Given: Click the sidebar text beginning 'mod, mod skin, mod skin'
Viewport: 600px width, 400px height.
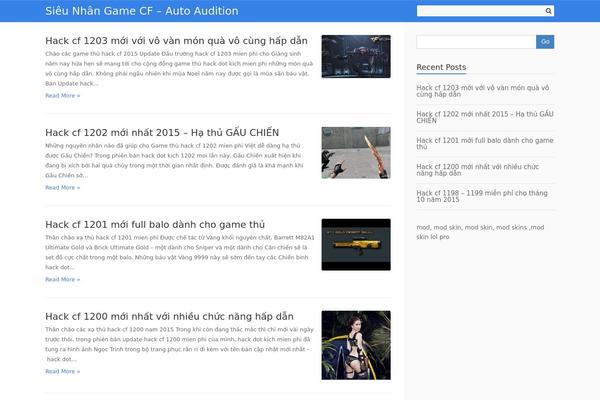Looking at the screenshot, I should click(480, 232).
